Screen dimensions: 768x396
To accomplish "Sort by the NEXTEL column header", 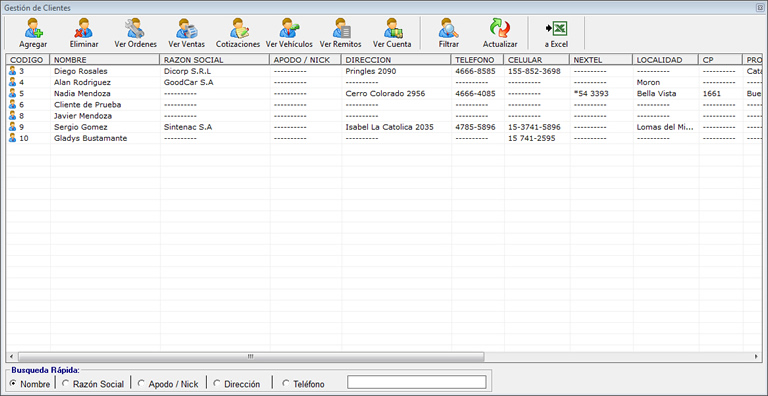I will pyautogui.click(x=601, y=60).
